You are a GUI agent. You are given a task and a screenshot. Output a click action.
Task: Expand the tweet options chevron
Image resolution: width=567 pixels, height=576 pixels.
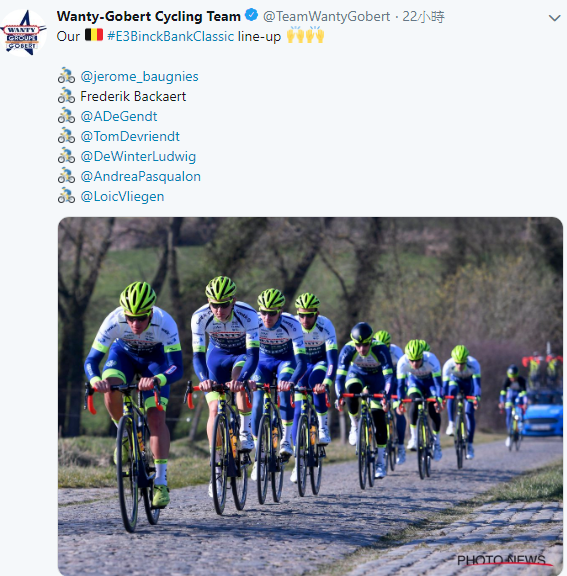tap(554, 18)
